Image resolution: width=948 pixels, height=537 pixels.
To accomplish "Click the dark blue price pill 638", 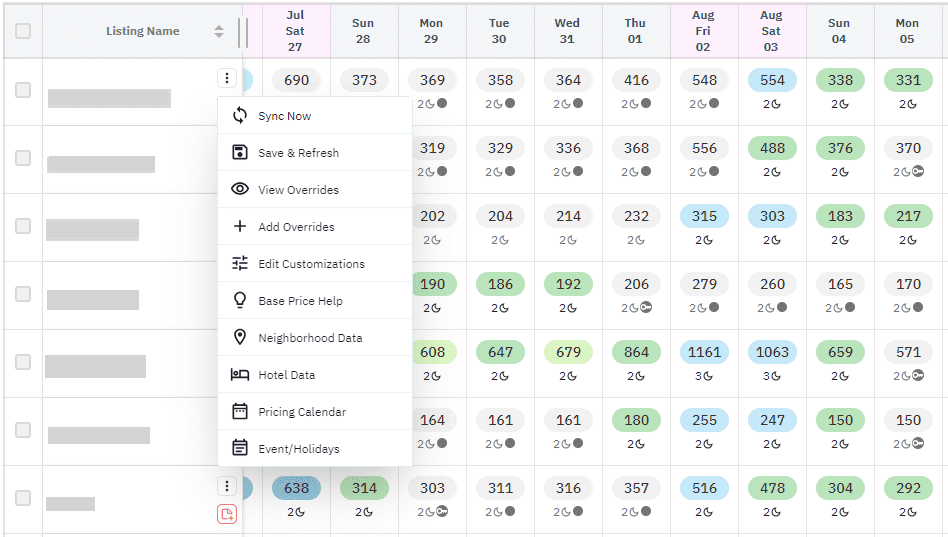I will tap(296, 488).
